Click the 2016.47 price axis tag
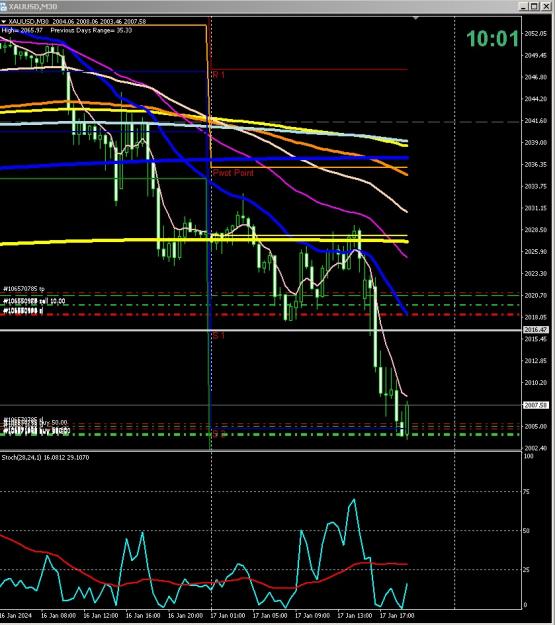Image resolution: width=555 pixels, height=625 pixels. tap(535, 330)
